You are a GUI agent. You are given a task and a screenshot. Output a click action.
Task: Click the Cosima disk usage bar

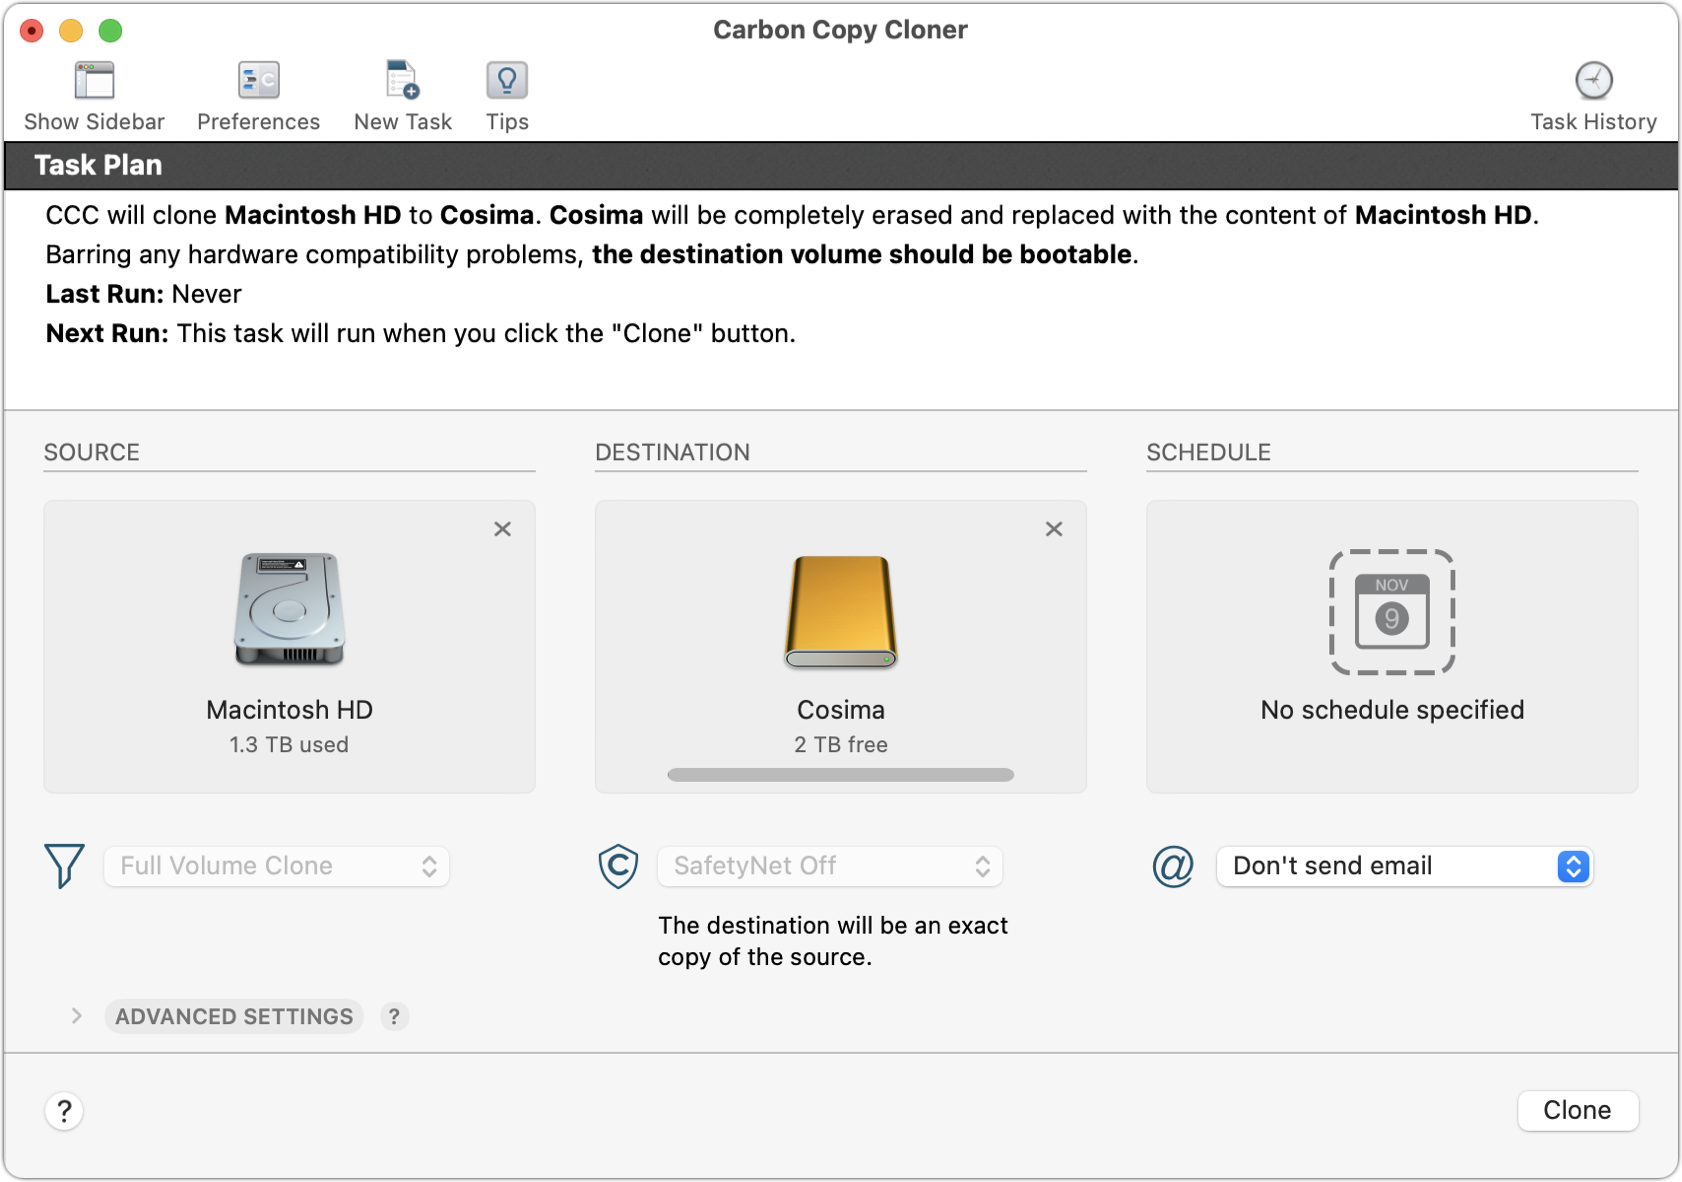840,775
